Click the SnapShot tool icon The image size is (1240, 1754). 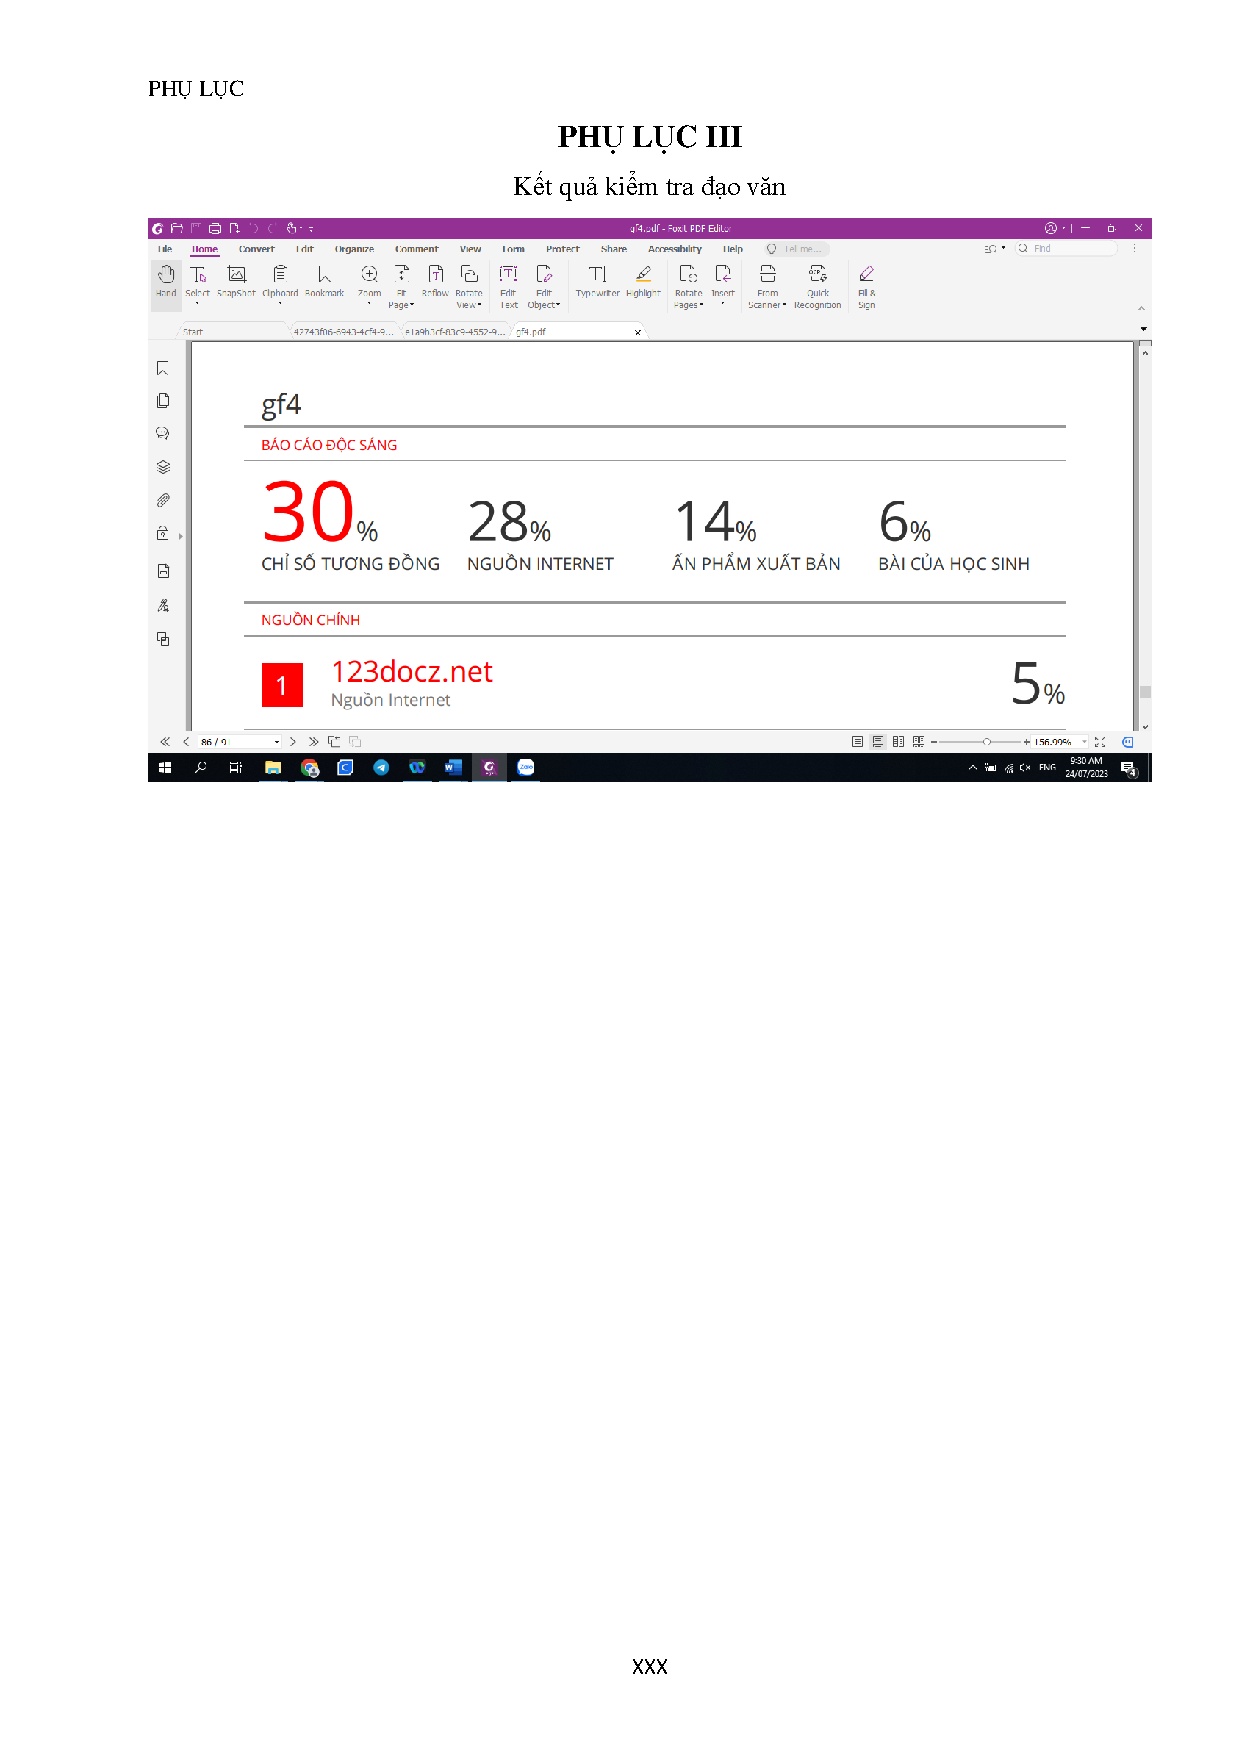[x=236, y=275]
